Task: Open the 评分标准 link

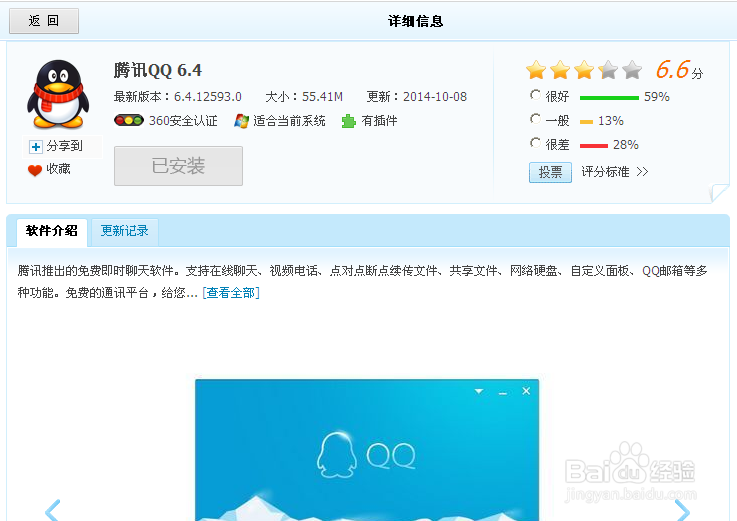Action: tap(605, 172)
